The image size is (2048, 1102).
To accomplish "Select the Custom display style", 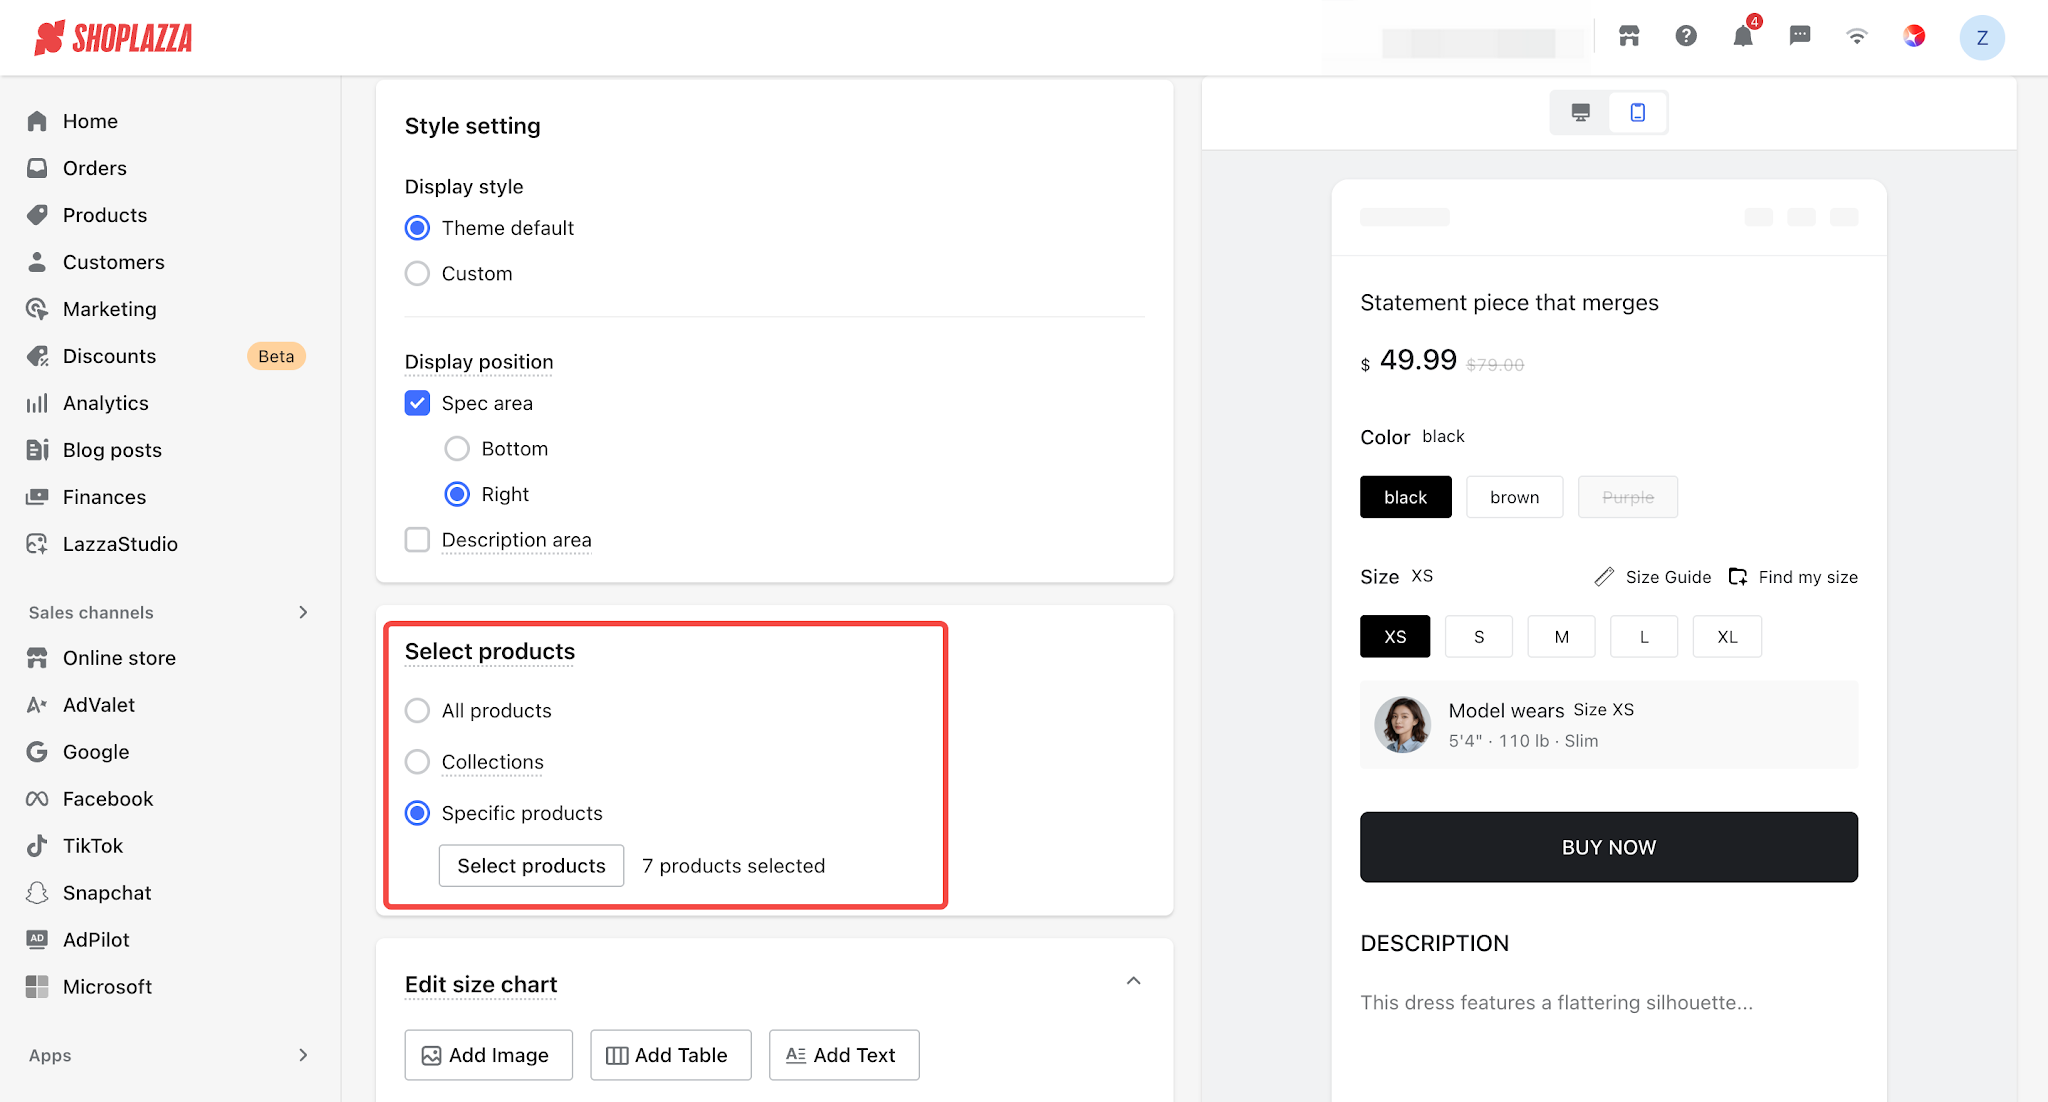I will point(417,273).
